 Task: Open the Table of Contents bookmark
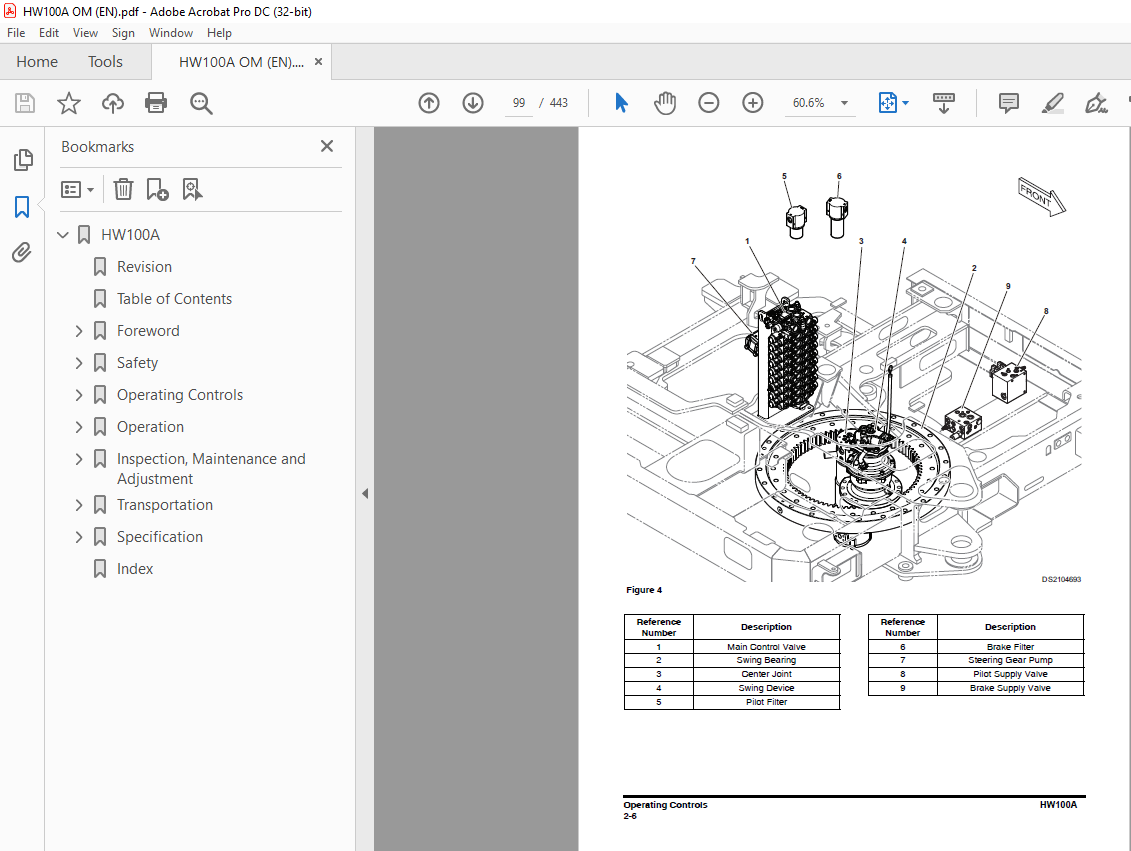point(174,299)
